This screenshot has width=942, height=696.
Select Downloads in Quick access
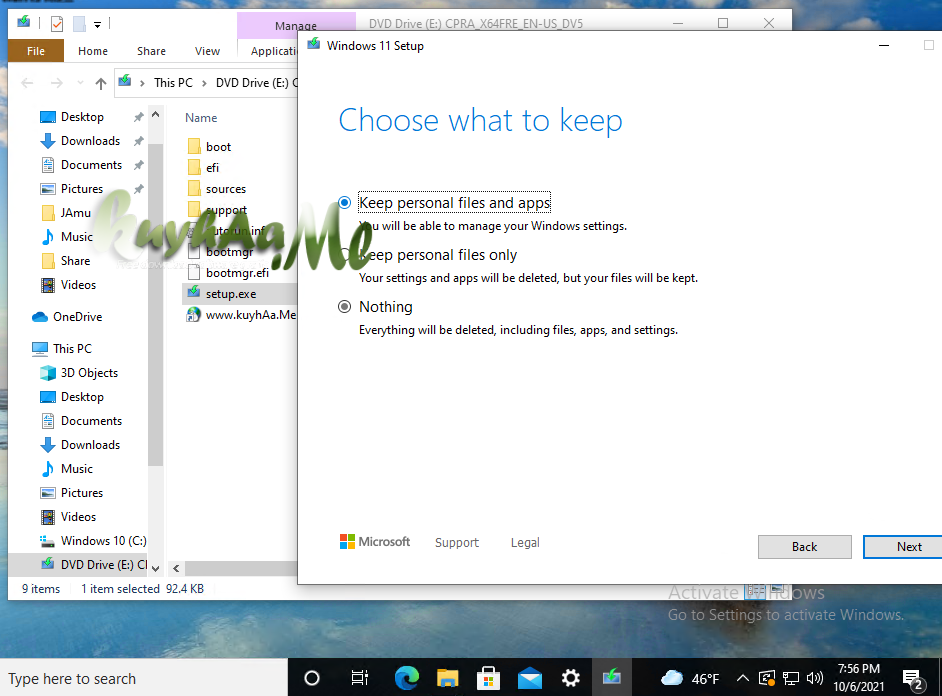(90, 141)
